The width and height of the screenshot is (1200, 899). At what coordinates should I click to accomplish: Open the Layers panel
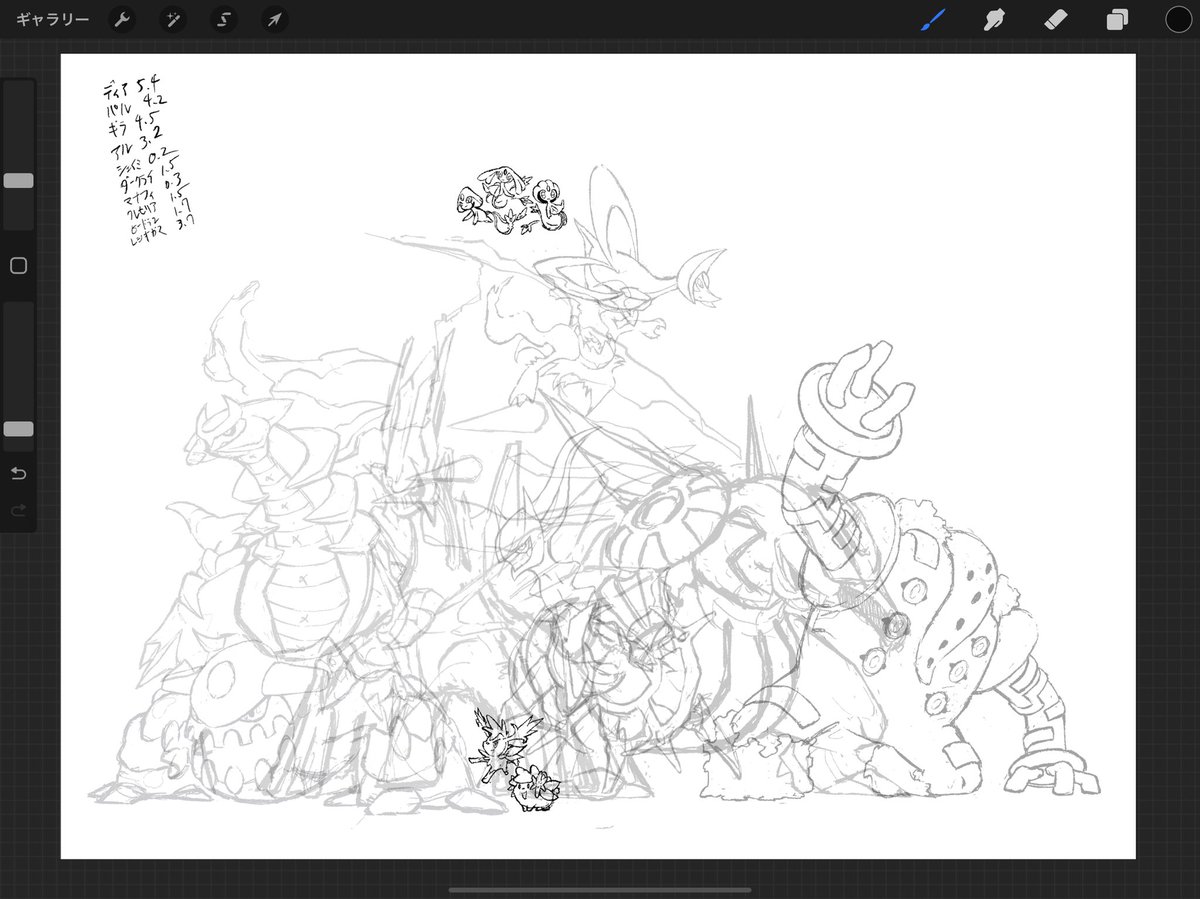coord(1117,20)
